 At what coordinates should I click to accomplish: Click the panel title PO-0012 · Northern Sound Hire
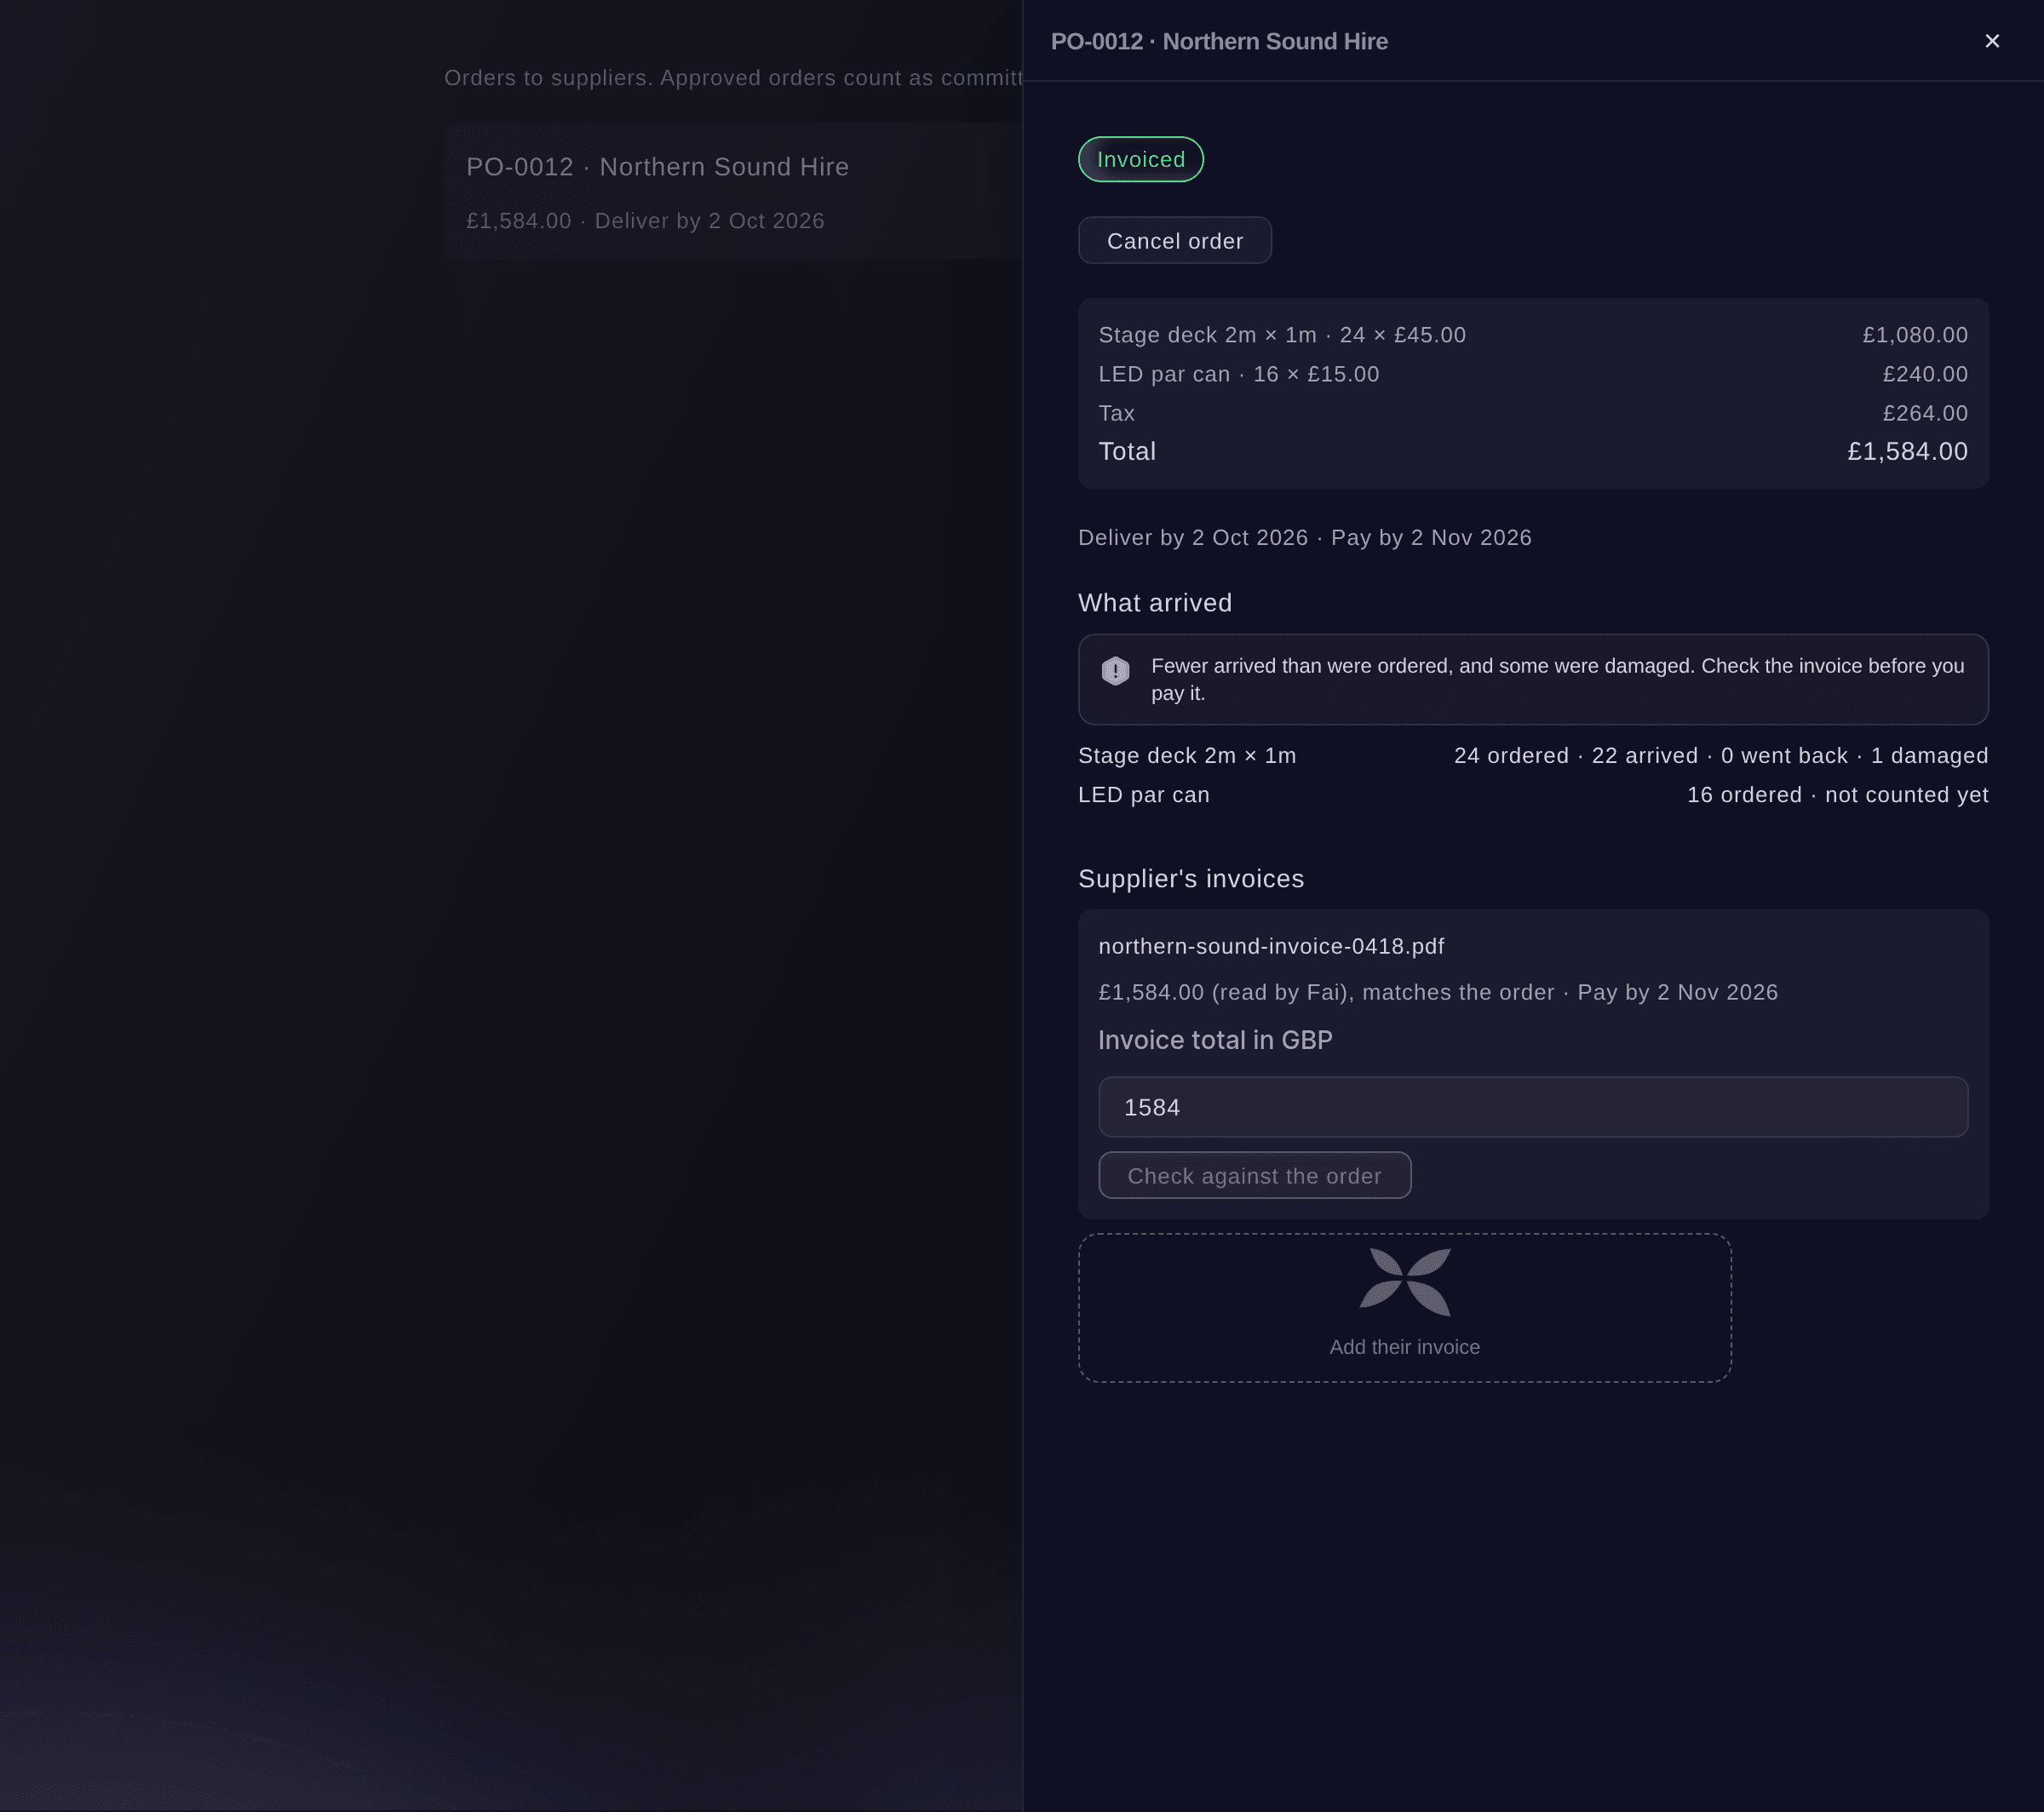pyautogui.click(x=1219, y=42)
